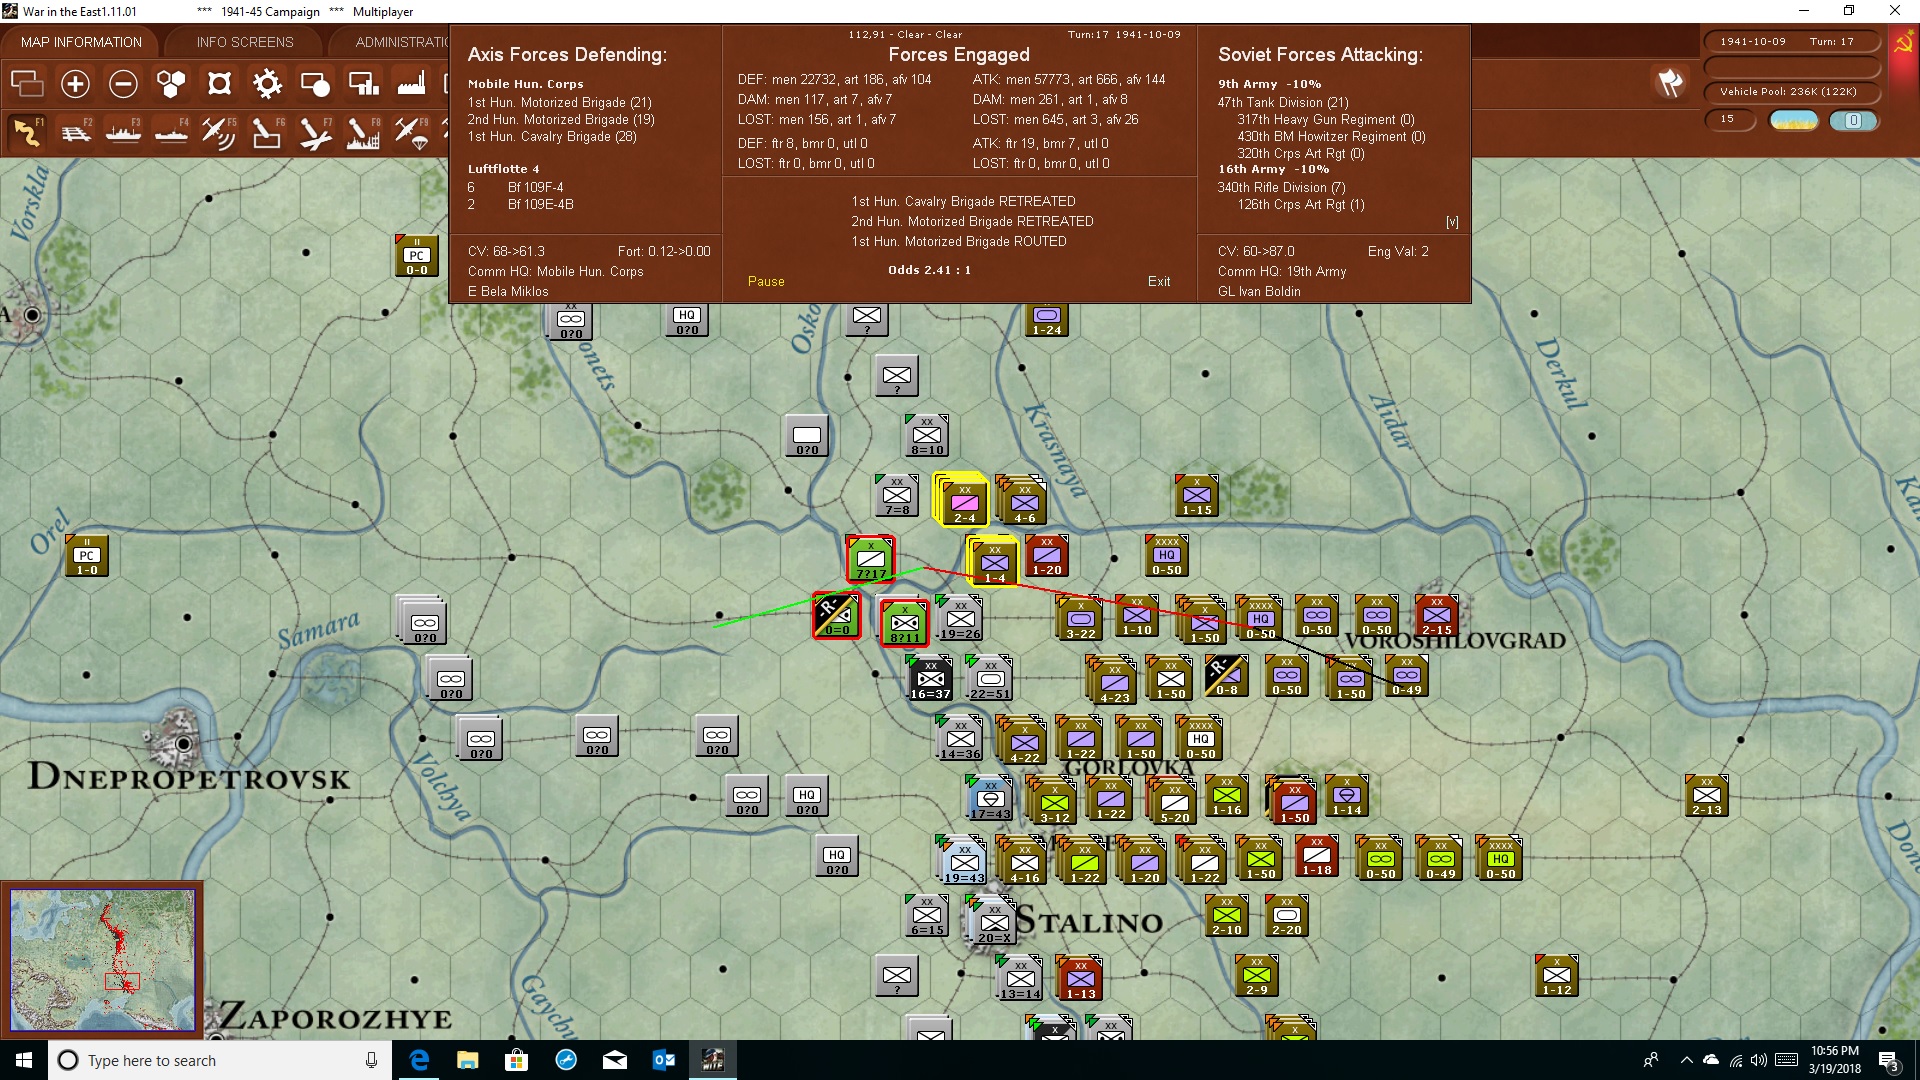This screenshot has height=1080, width=1920.
Task: Click the 1-15 Soviet counter
Action: click(1196, 496)
